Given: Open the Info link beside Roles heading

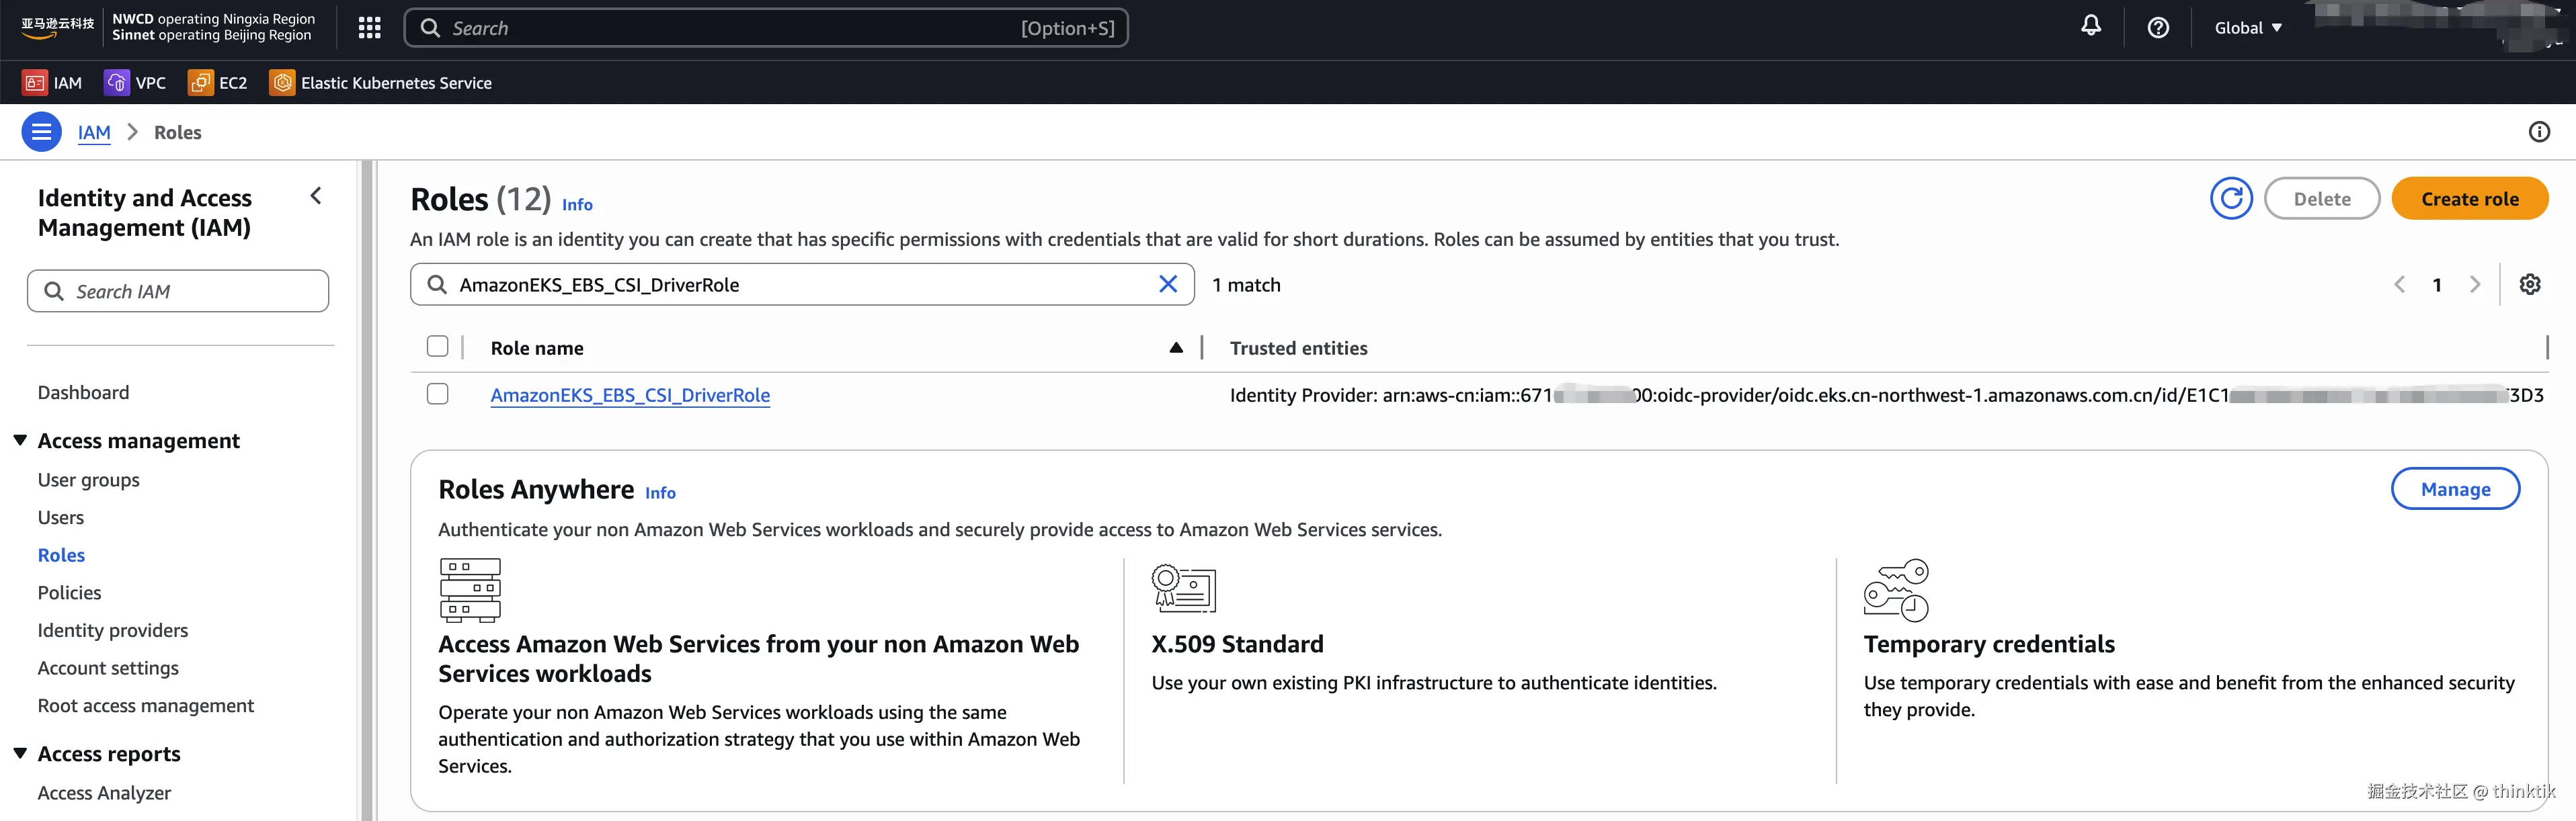Looking at the screenshot, I should (577, 205).
